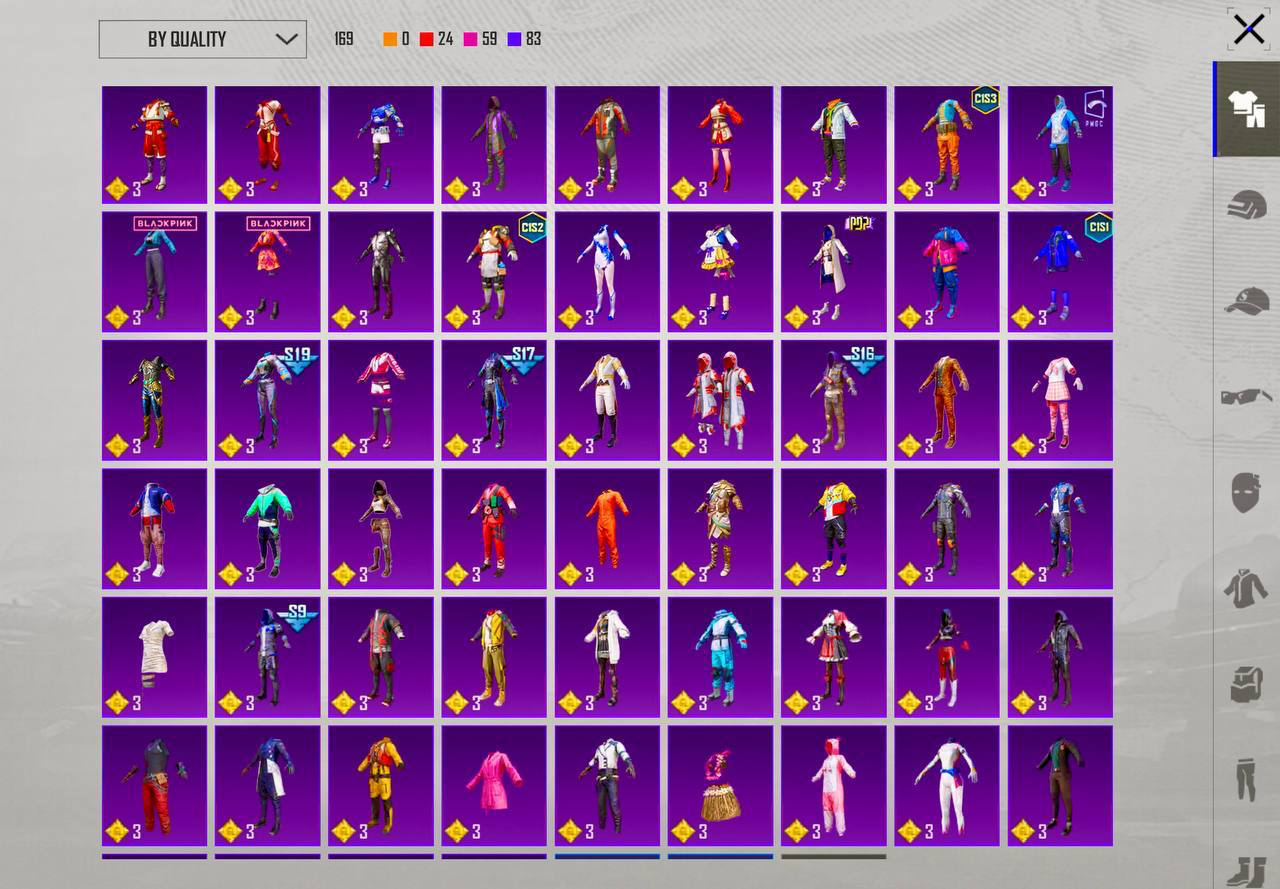This screenshot has width=1280, height=889.
Task: Select the S16 season outfit
Action: tap(834, 400)
